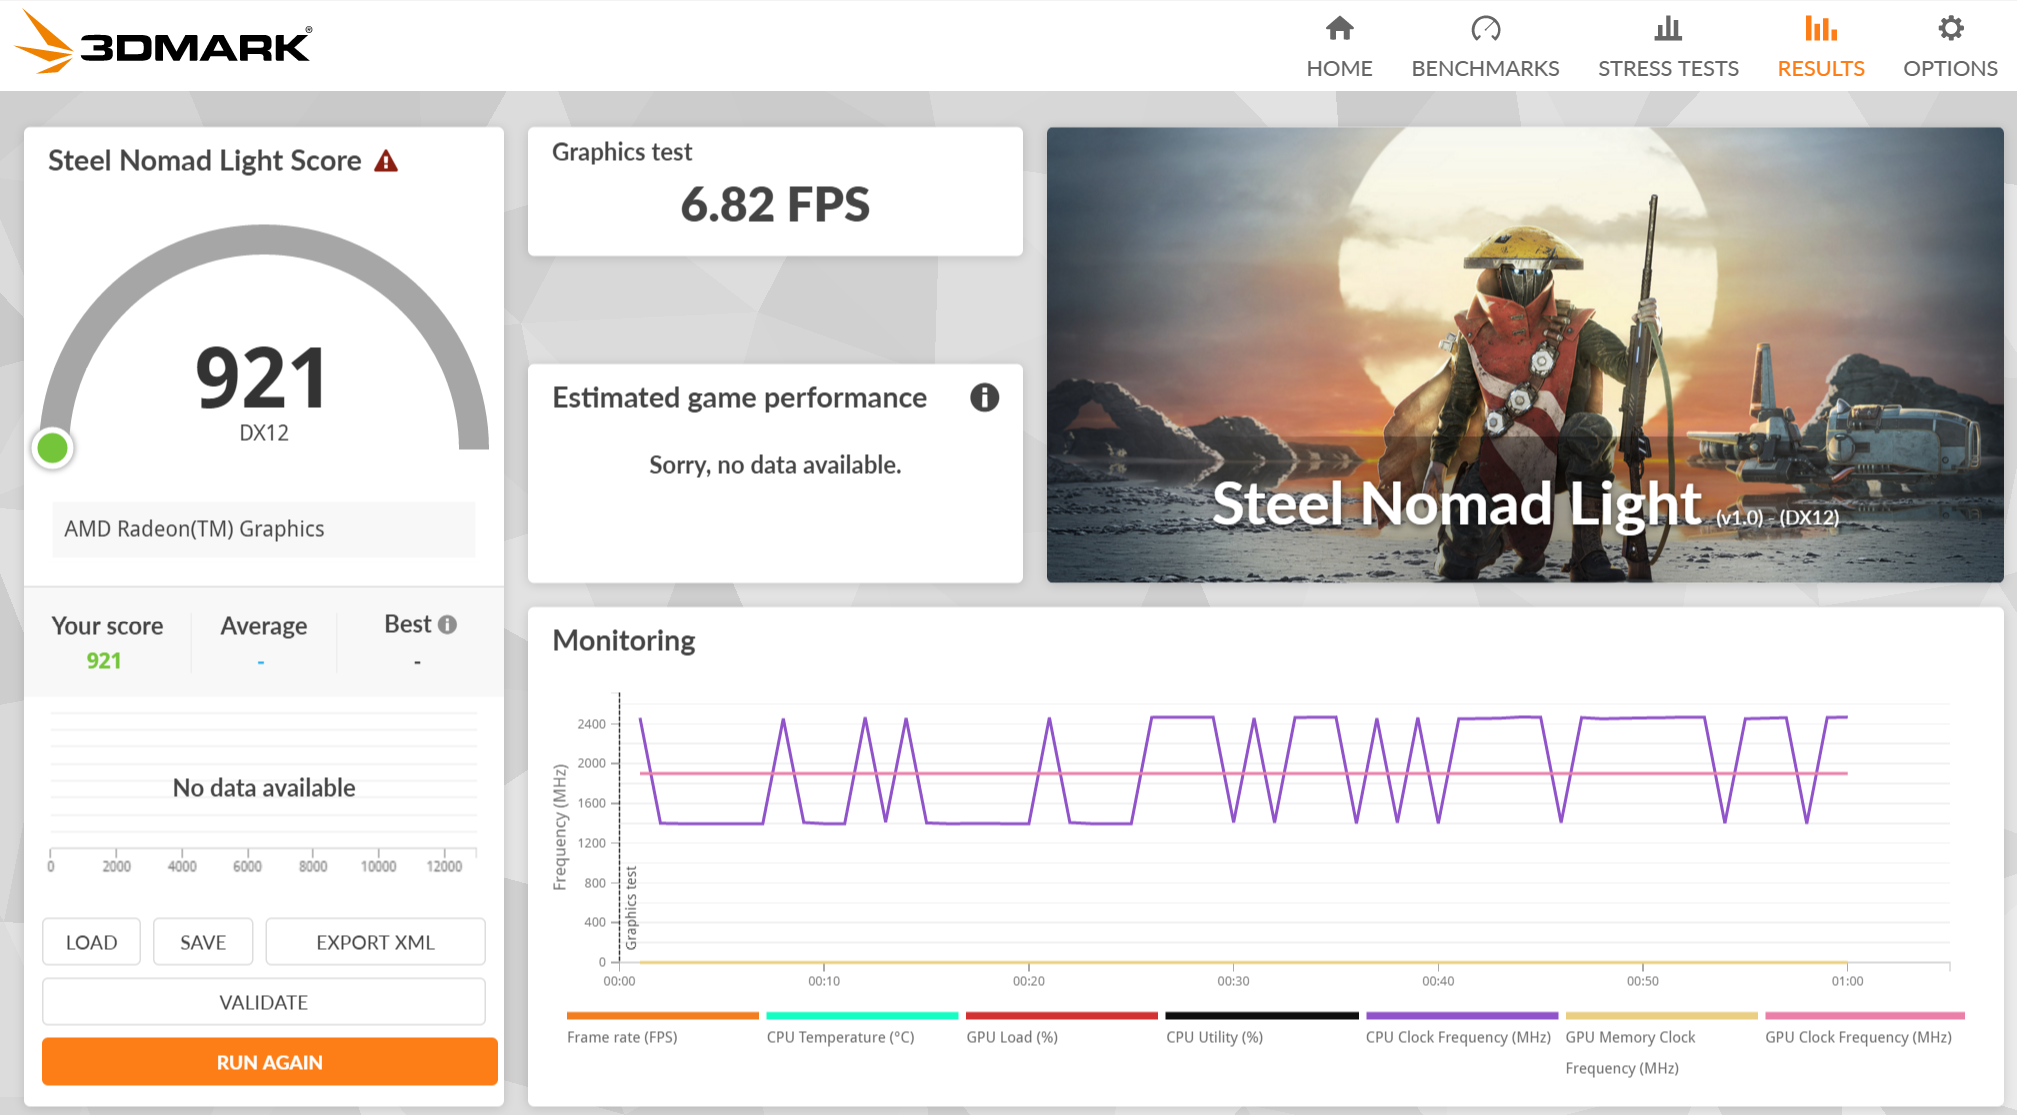Toggle Frame rate (FPS) legend series
Screen dimensions: 2017x1115
point(622,1037)
